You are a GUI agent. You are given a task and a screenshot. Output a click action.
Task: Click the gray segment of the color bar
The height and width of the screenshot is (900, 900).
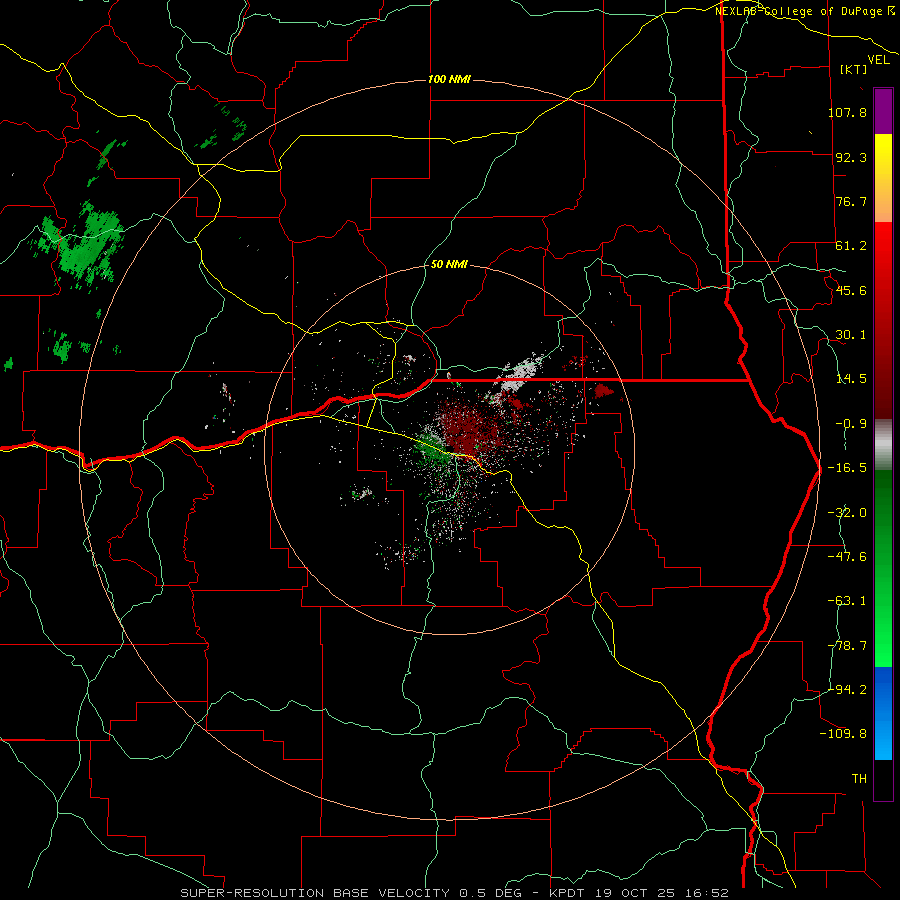point(883,445)
